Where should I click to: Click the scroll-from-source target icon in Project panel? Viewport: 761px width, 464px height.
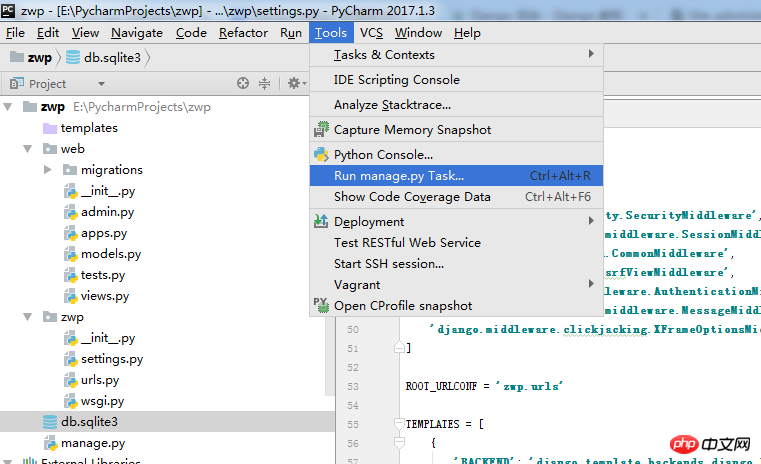[x=243, y=83]
